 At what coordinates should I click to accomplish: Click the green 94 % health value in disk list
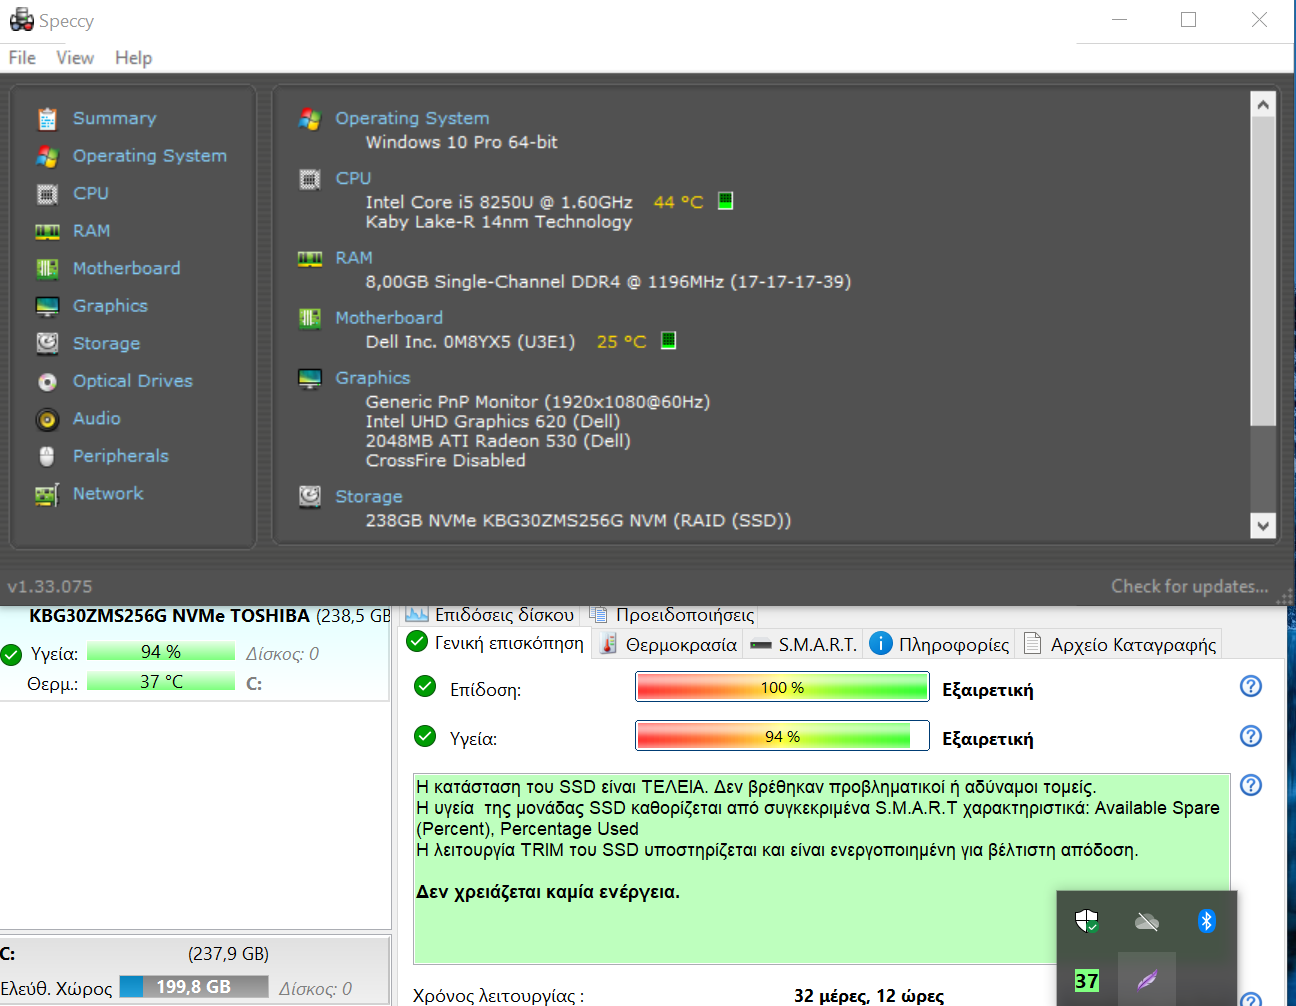(161, 652)
